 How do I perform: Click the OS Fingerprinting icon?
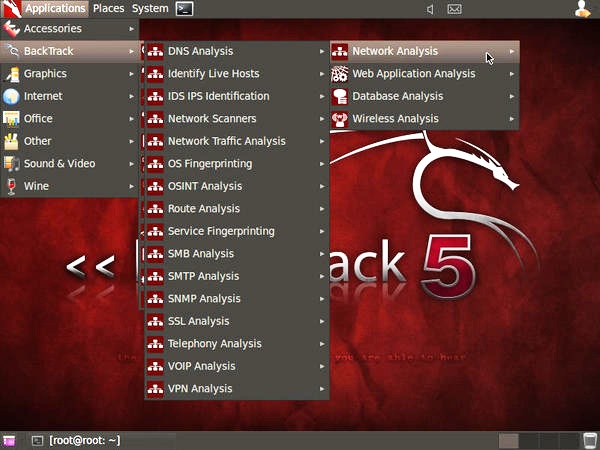pyautogui.click(x=155, y=164)
